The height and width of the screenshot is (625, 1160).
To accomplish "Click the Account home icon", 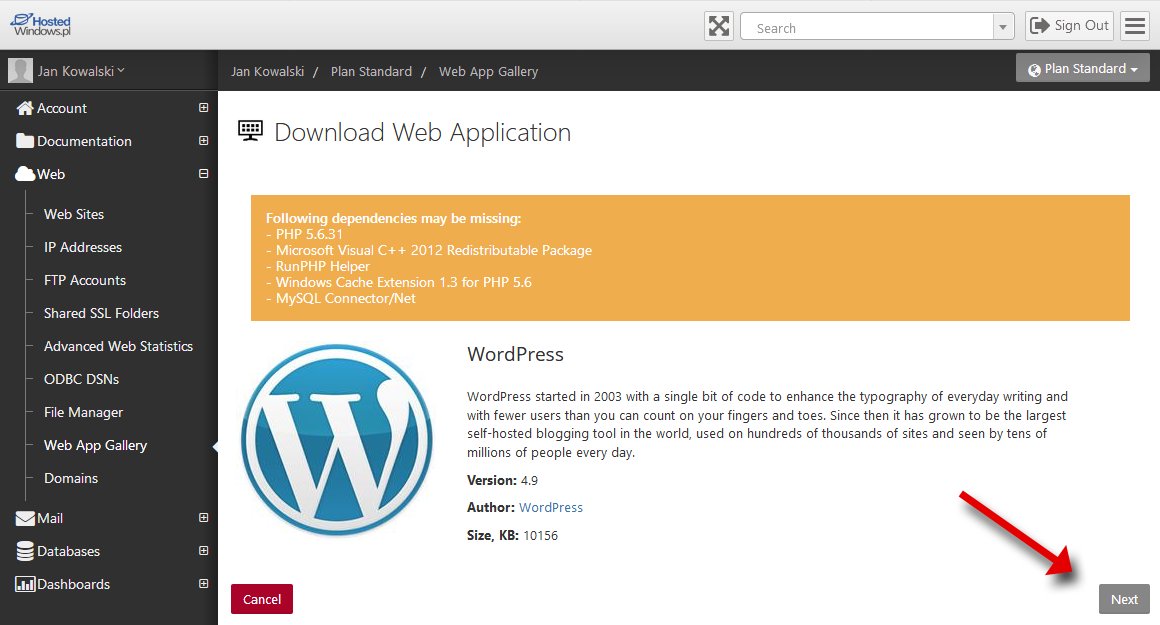I will pyautogui.click(x=24, y=108).
